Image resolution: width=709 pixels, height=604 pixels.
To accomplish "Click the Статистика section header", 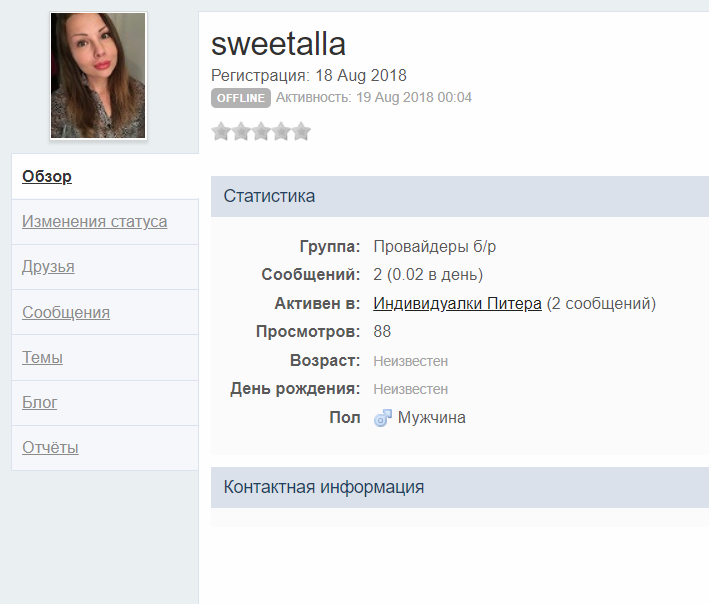I will 269,196.
